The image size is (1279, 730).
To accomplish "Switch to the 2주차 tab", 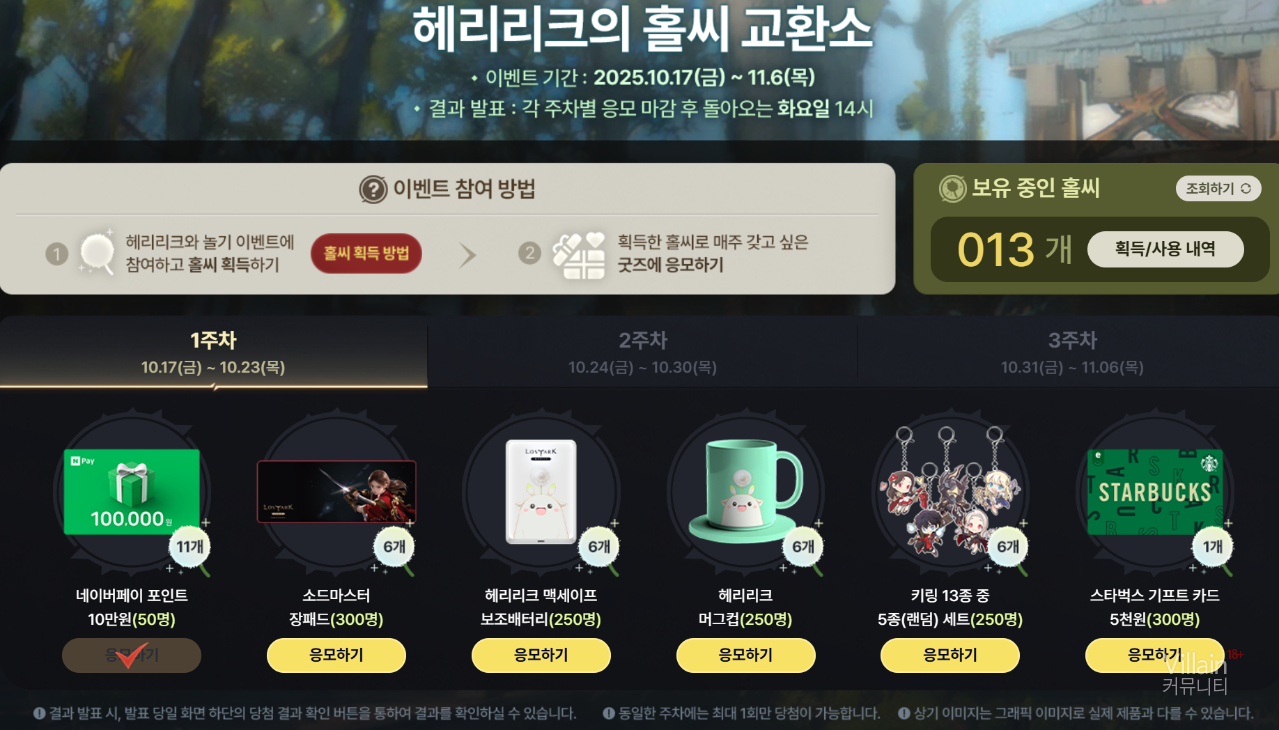I will tap(642, 353).
